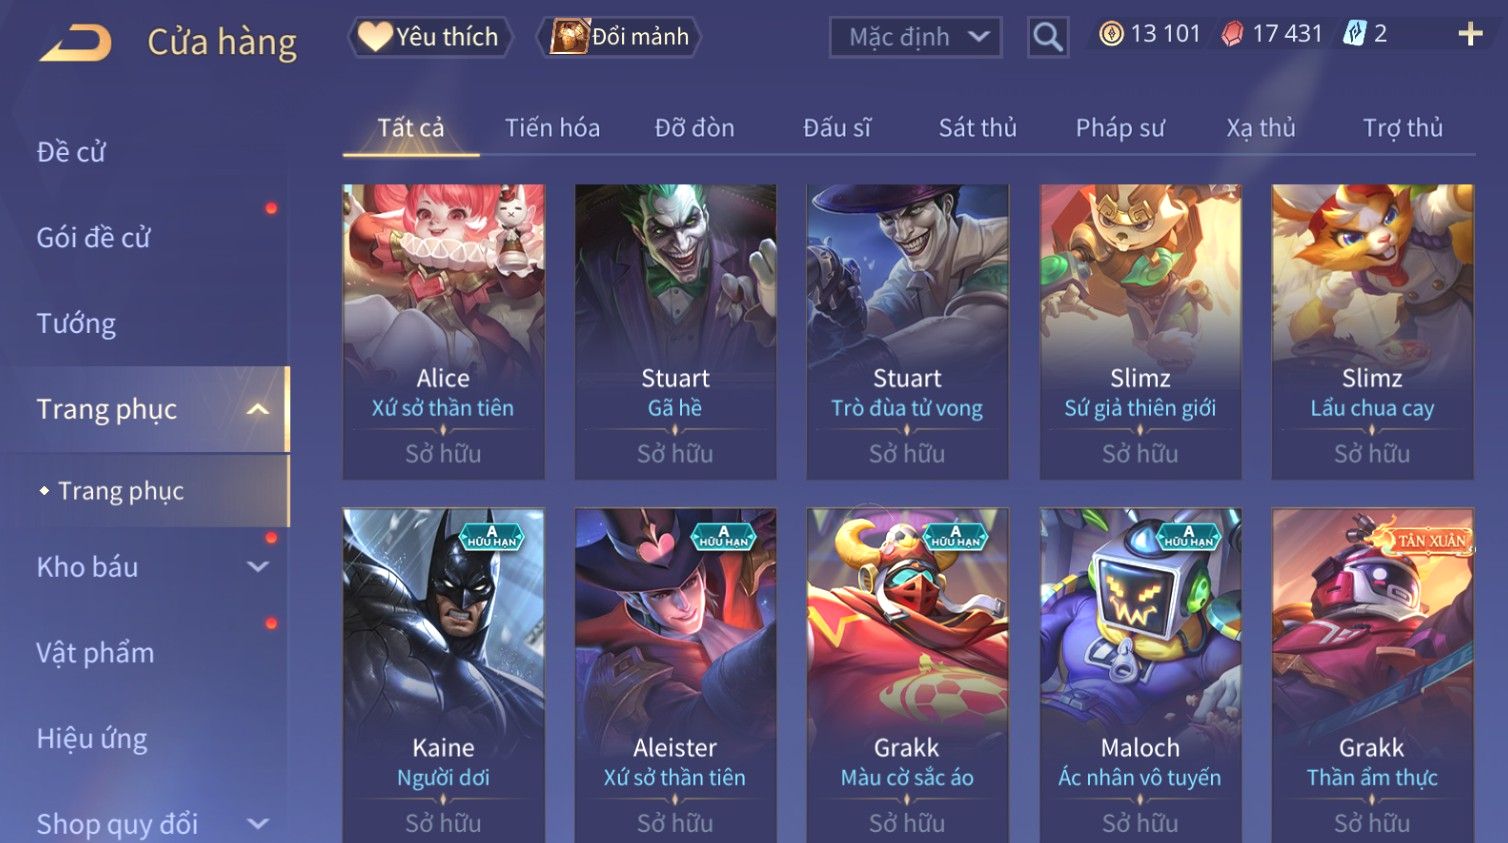Open the Tướng sidebar menu

point(76,324)
